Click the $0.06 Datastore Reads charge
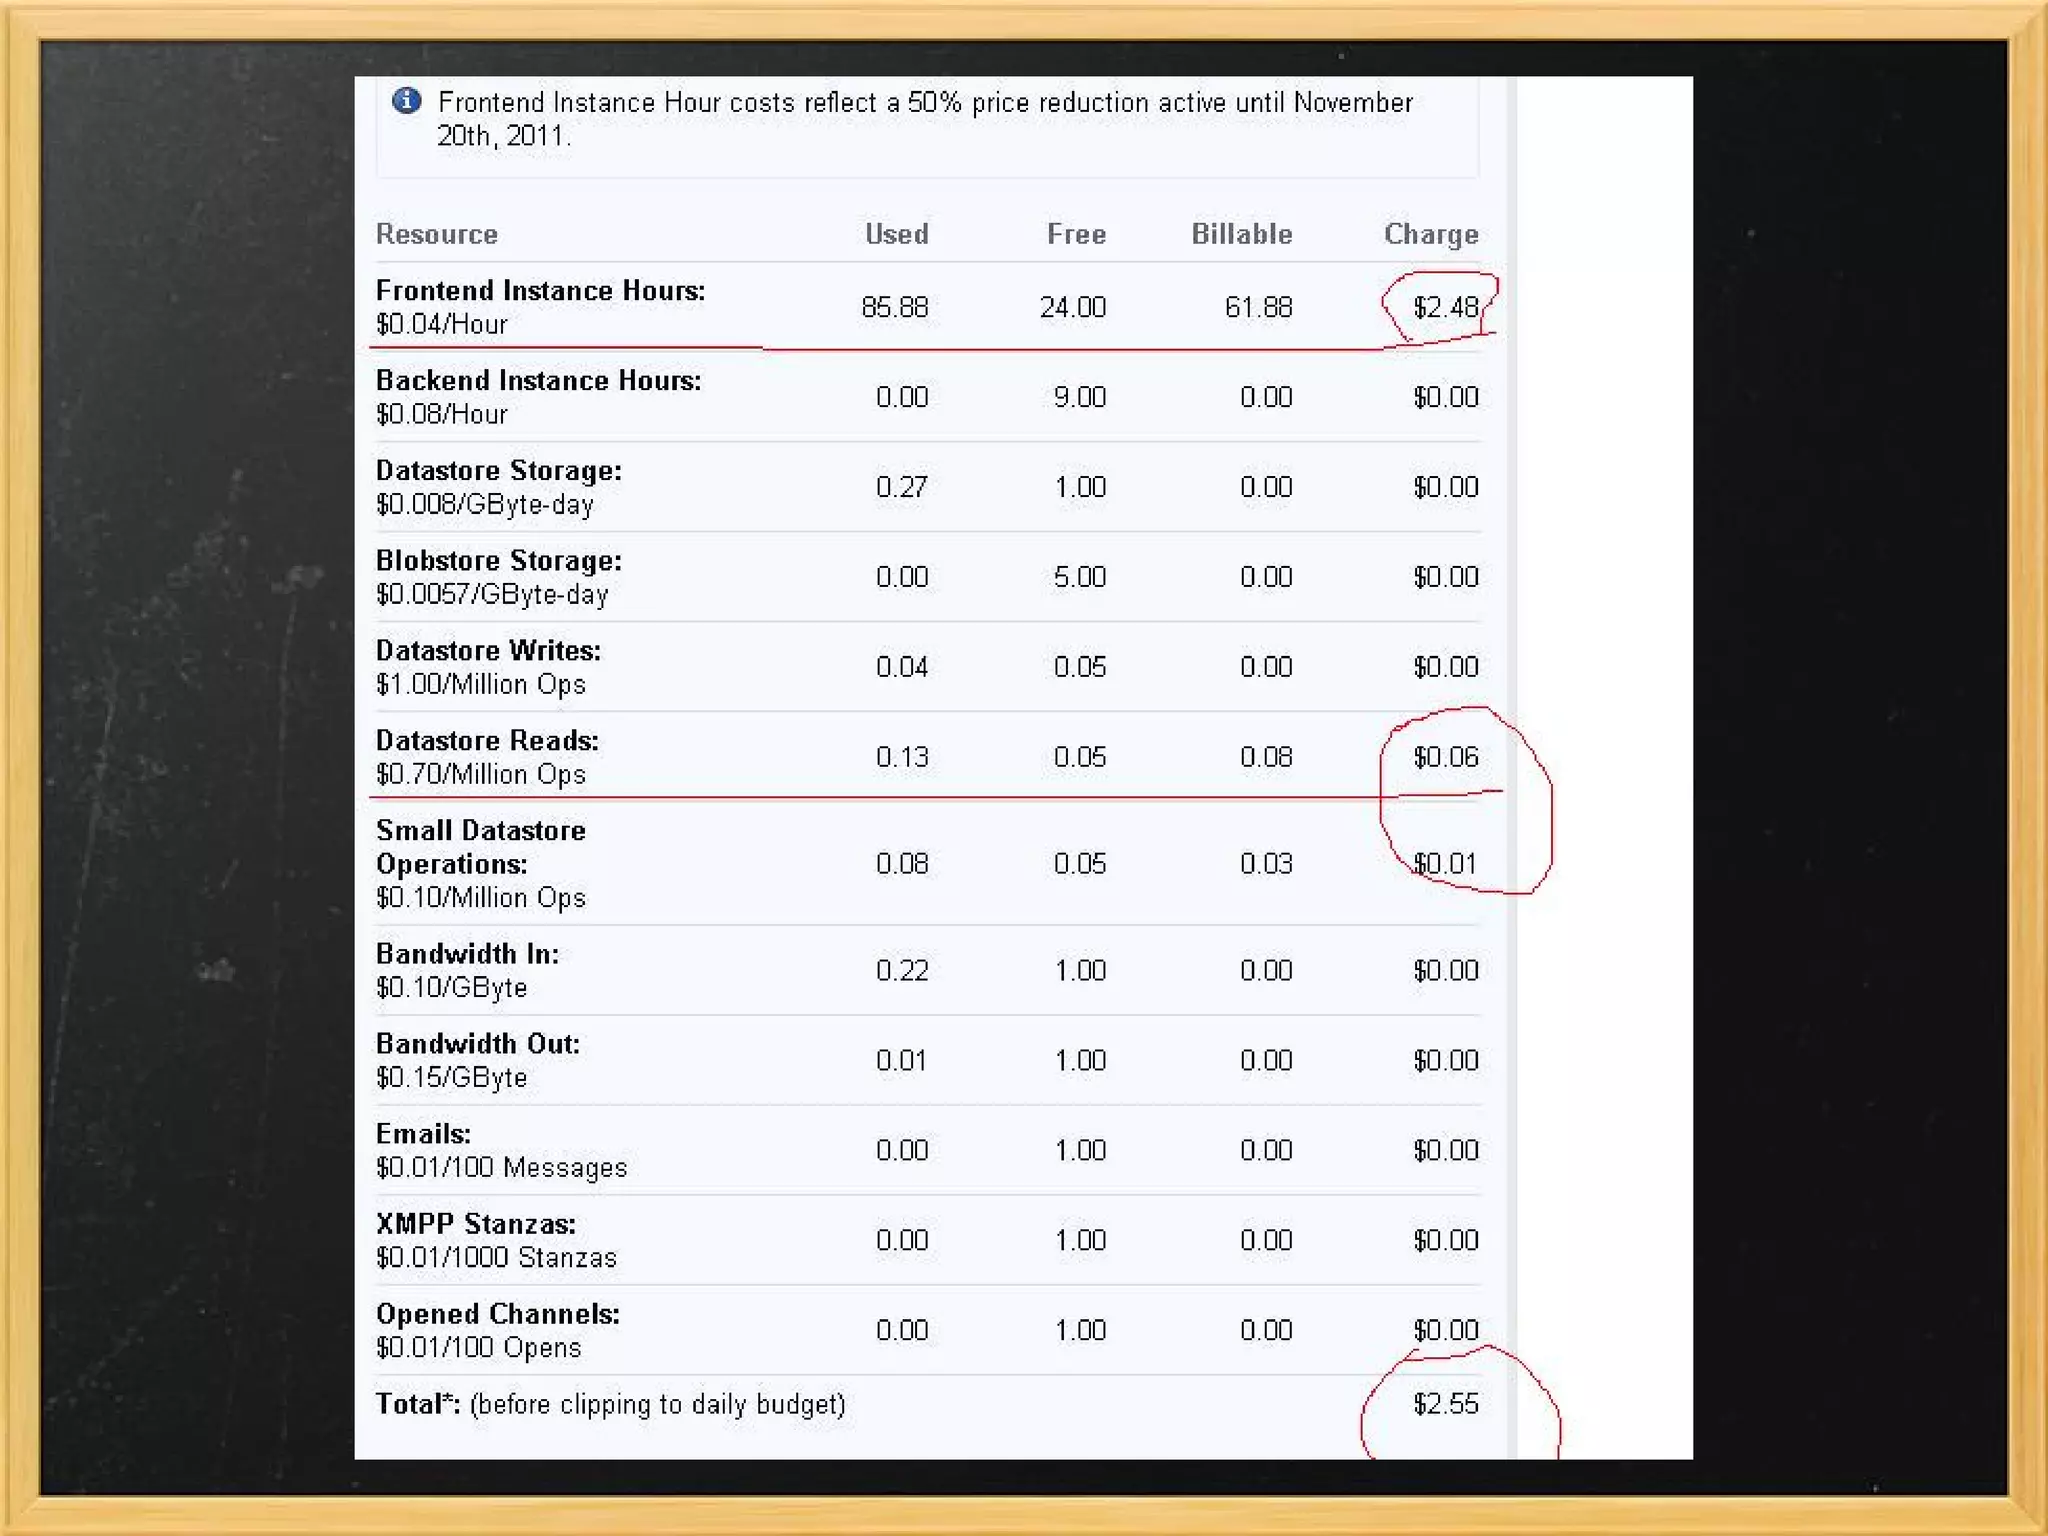 tap(1445, 757)
